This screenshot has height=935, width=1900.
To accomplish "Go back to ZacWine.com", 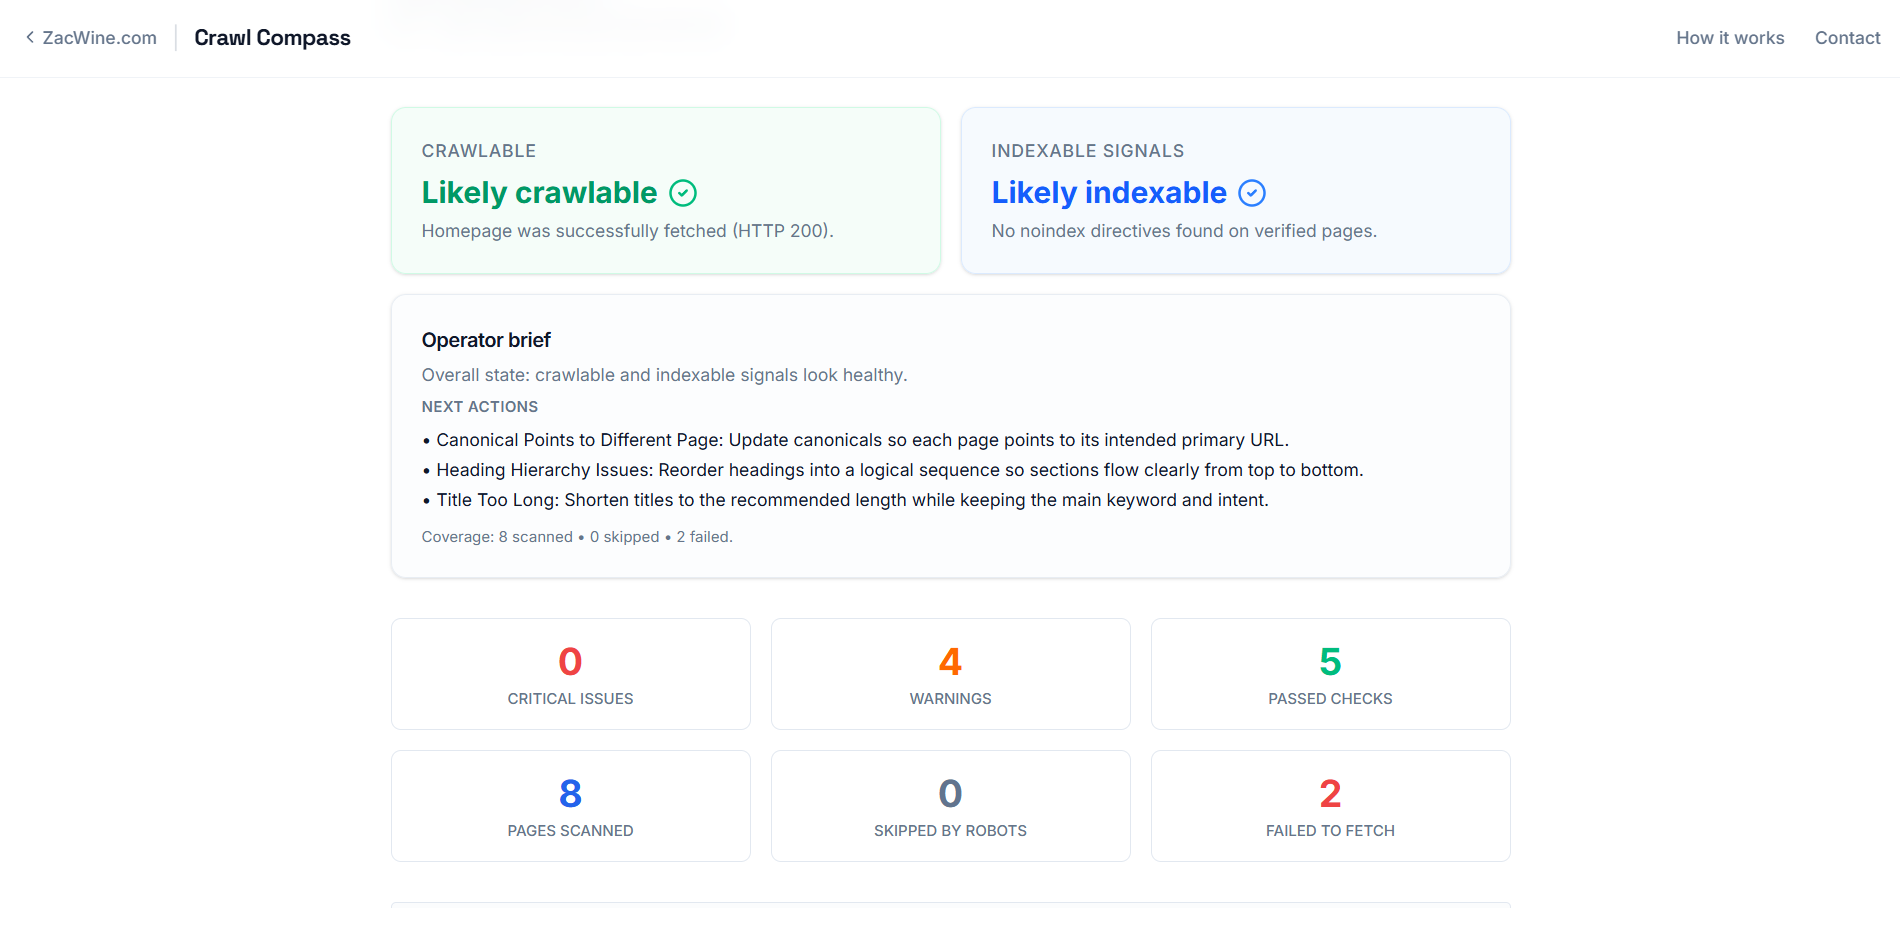I will point(91,38).
